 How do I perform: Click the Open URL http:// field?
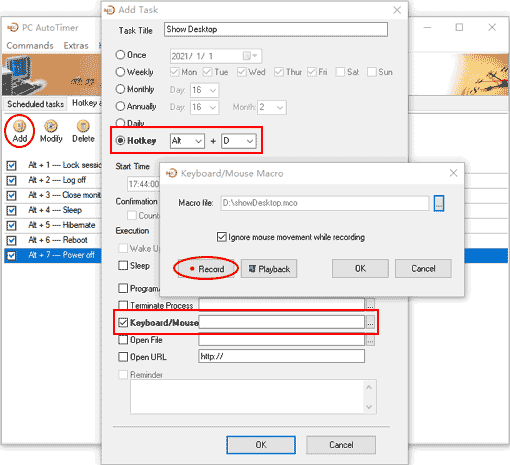click(281, 356)
